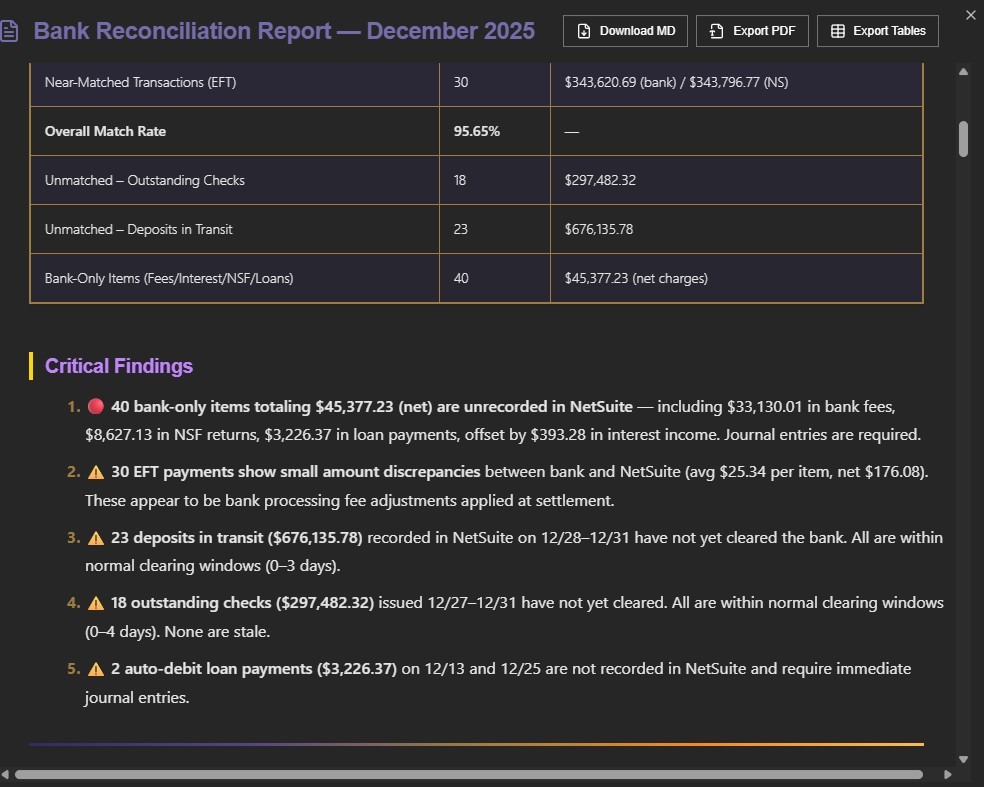
Task: Click the vertical scrollbar up arrow
Action: [x=963, y=72]
